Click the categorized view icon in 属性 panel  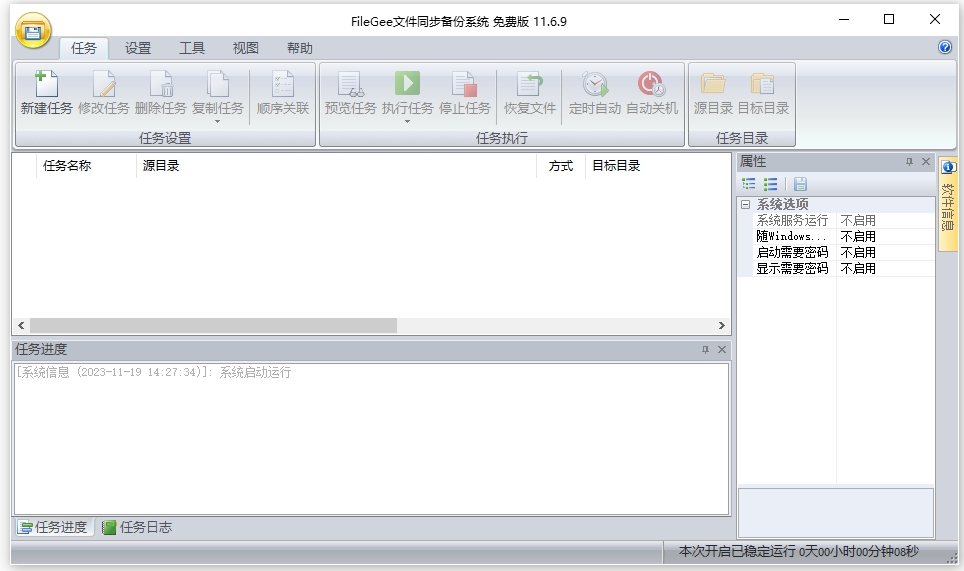coord(749,184)
